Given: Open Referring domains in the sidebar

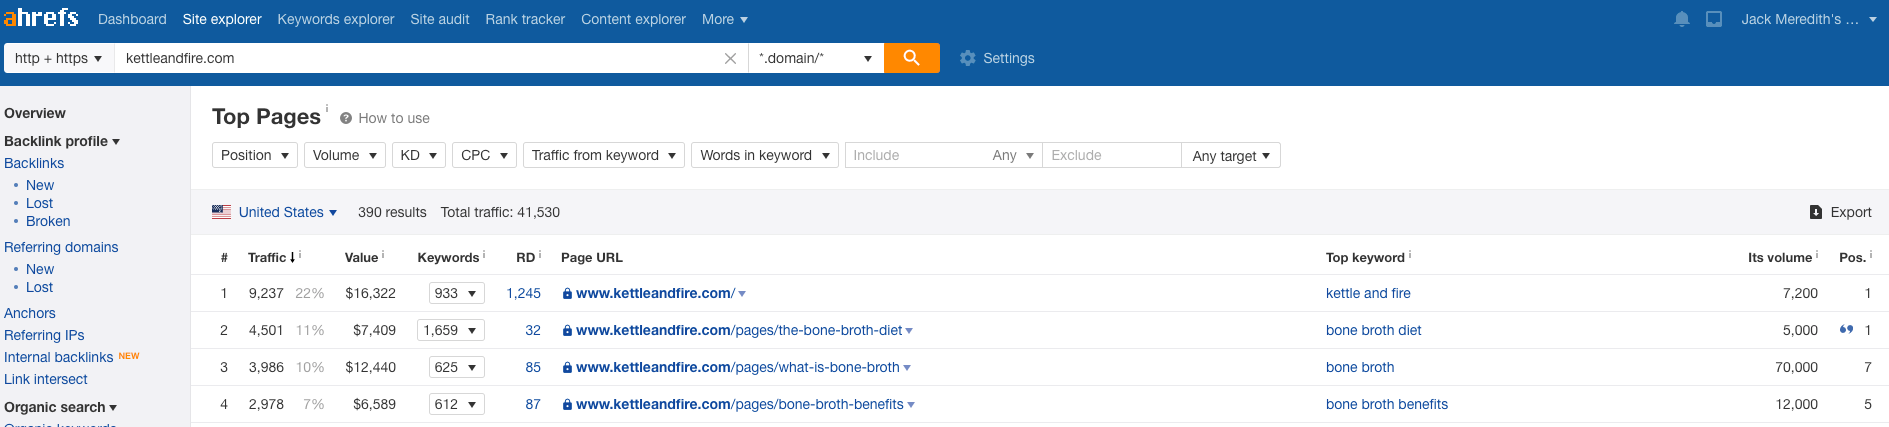Looking at the screenshot, I should click(61, 247).
